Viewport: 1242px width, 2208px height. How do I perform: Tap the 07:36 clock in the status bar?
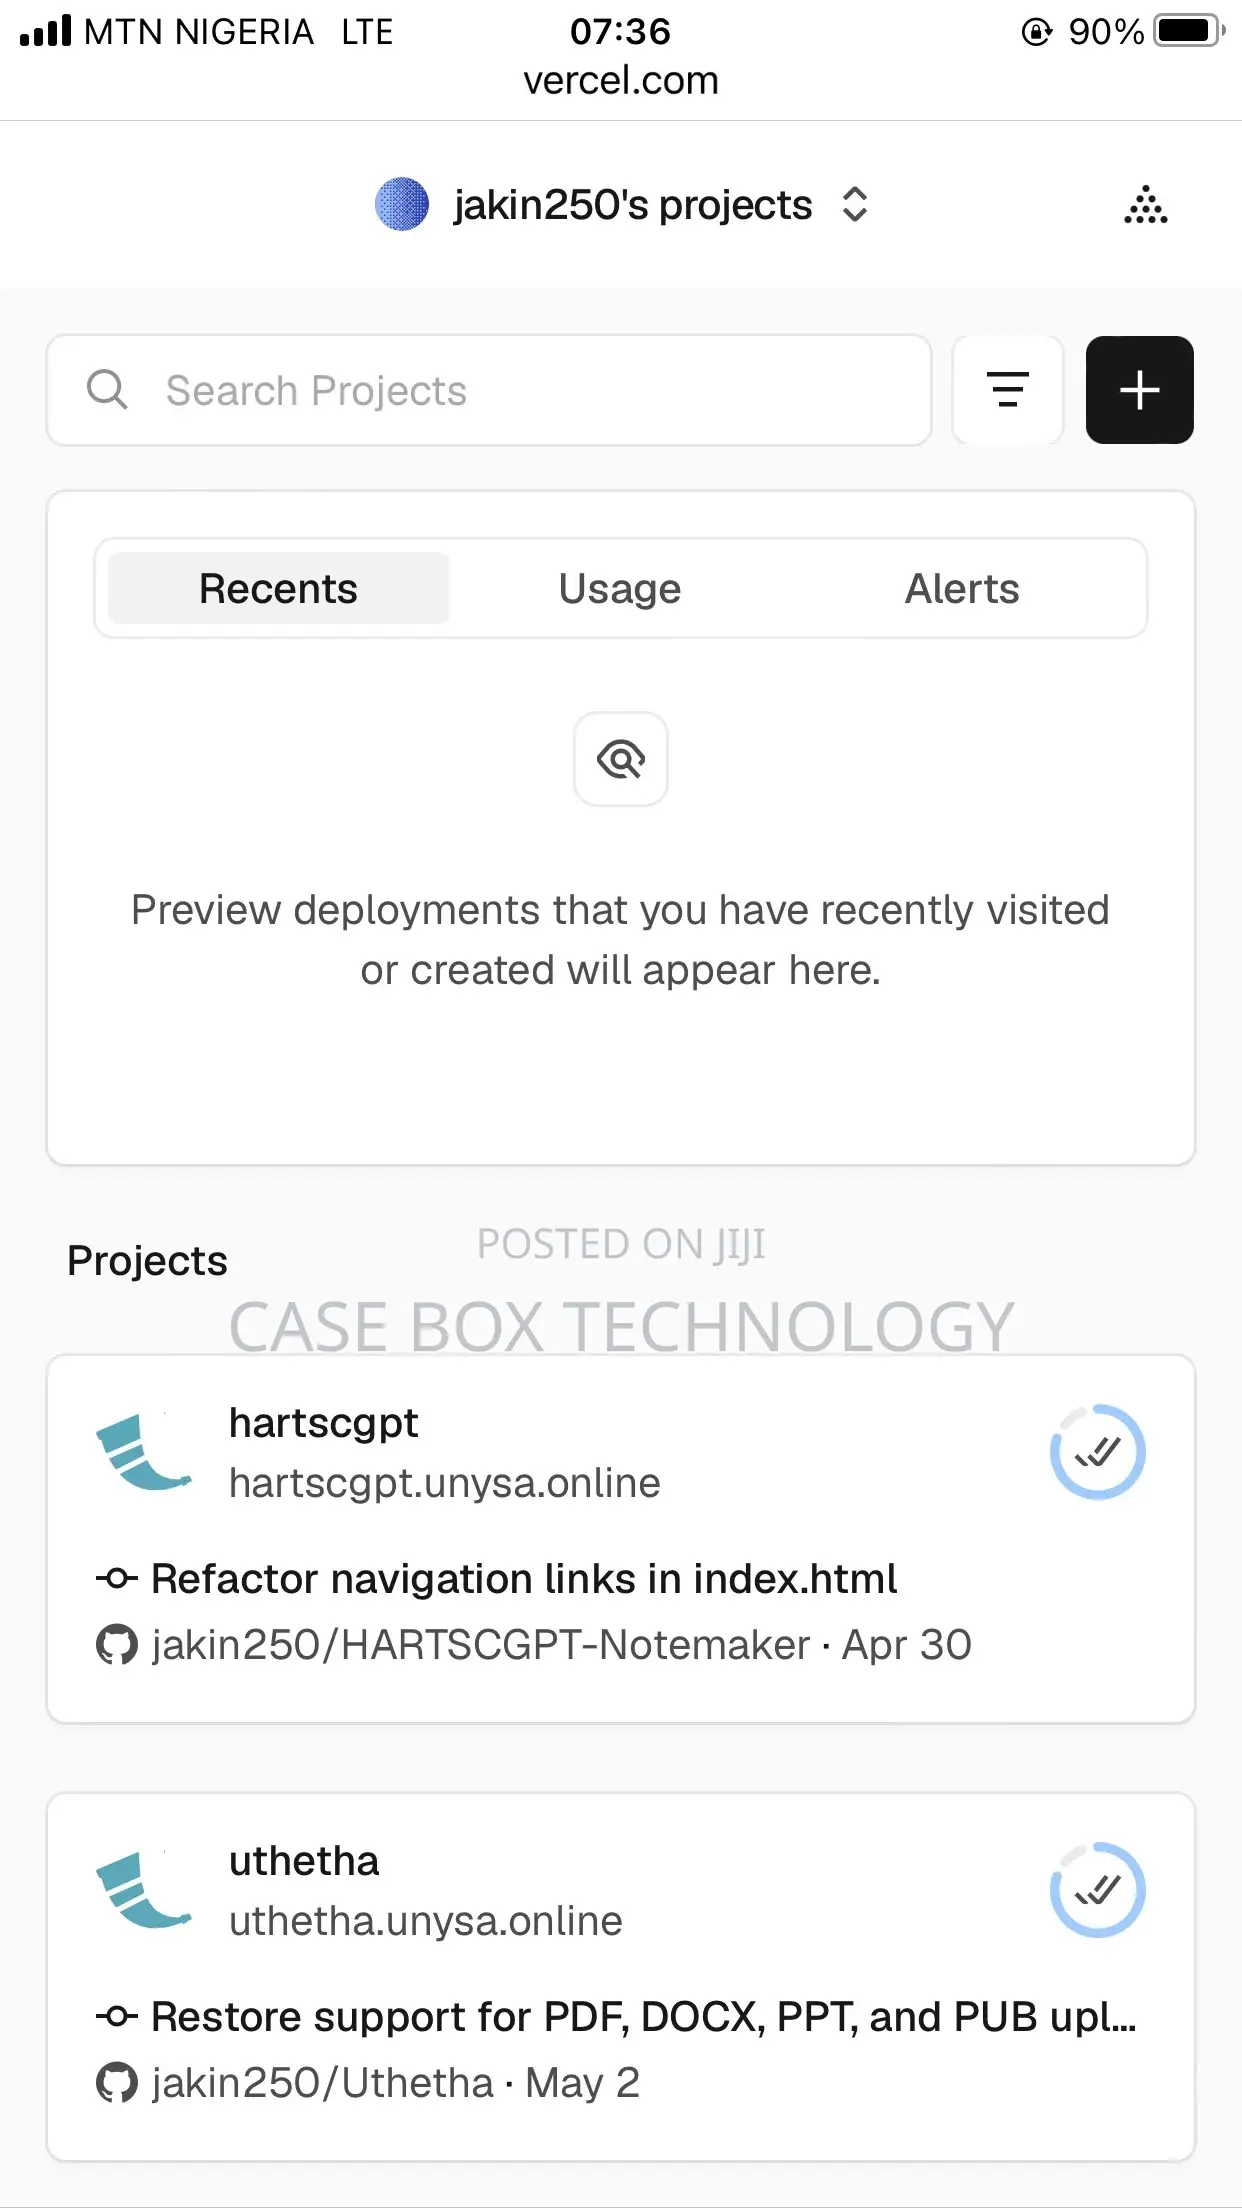pyautogui.click(x=620, y=31)
